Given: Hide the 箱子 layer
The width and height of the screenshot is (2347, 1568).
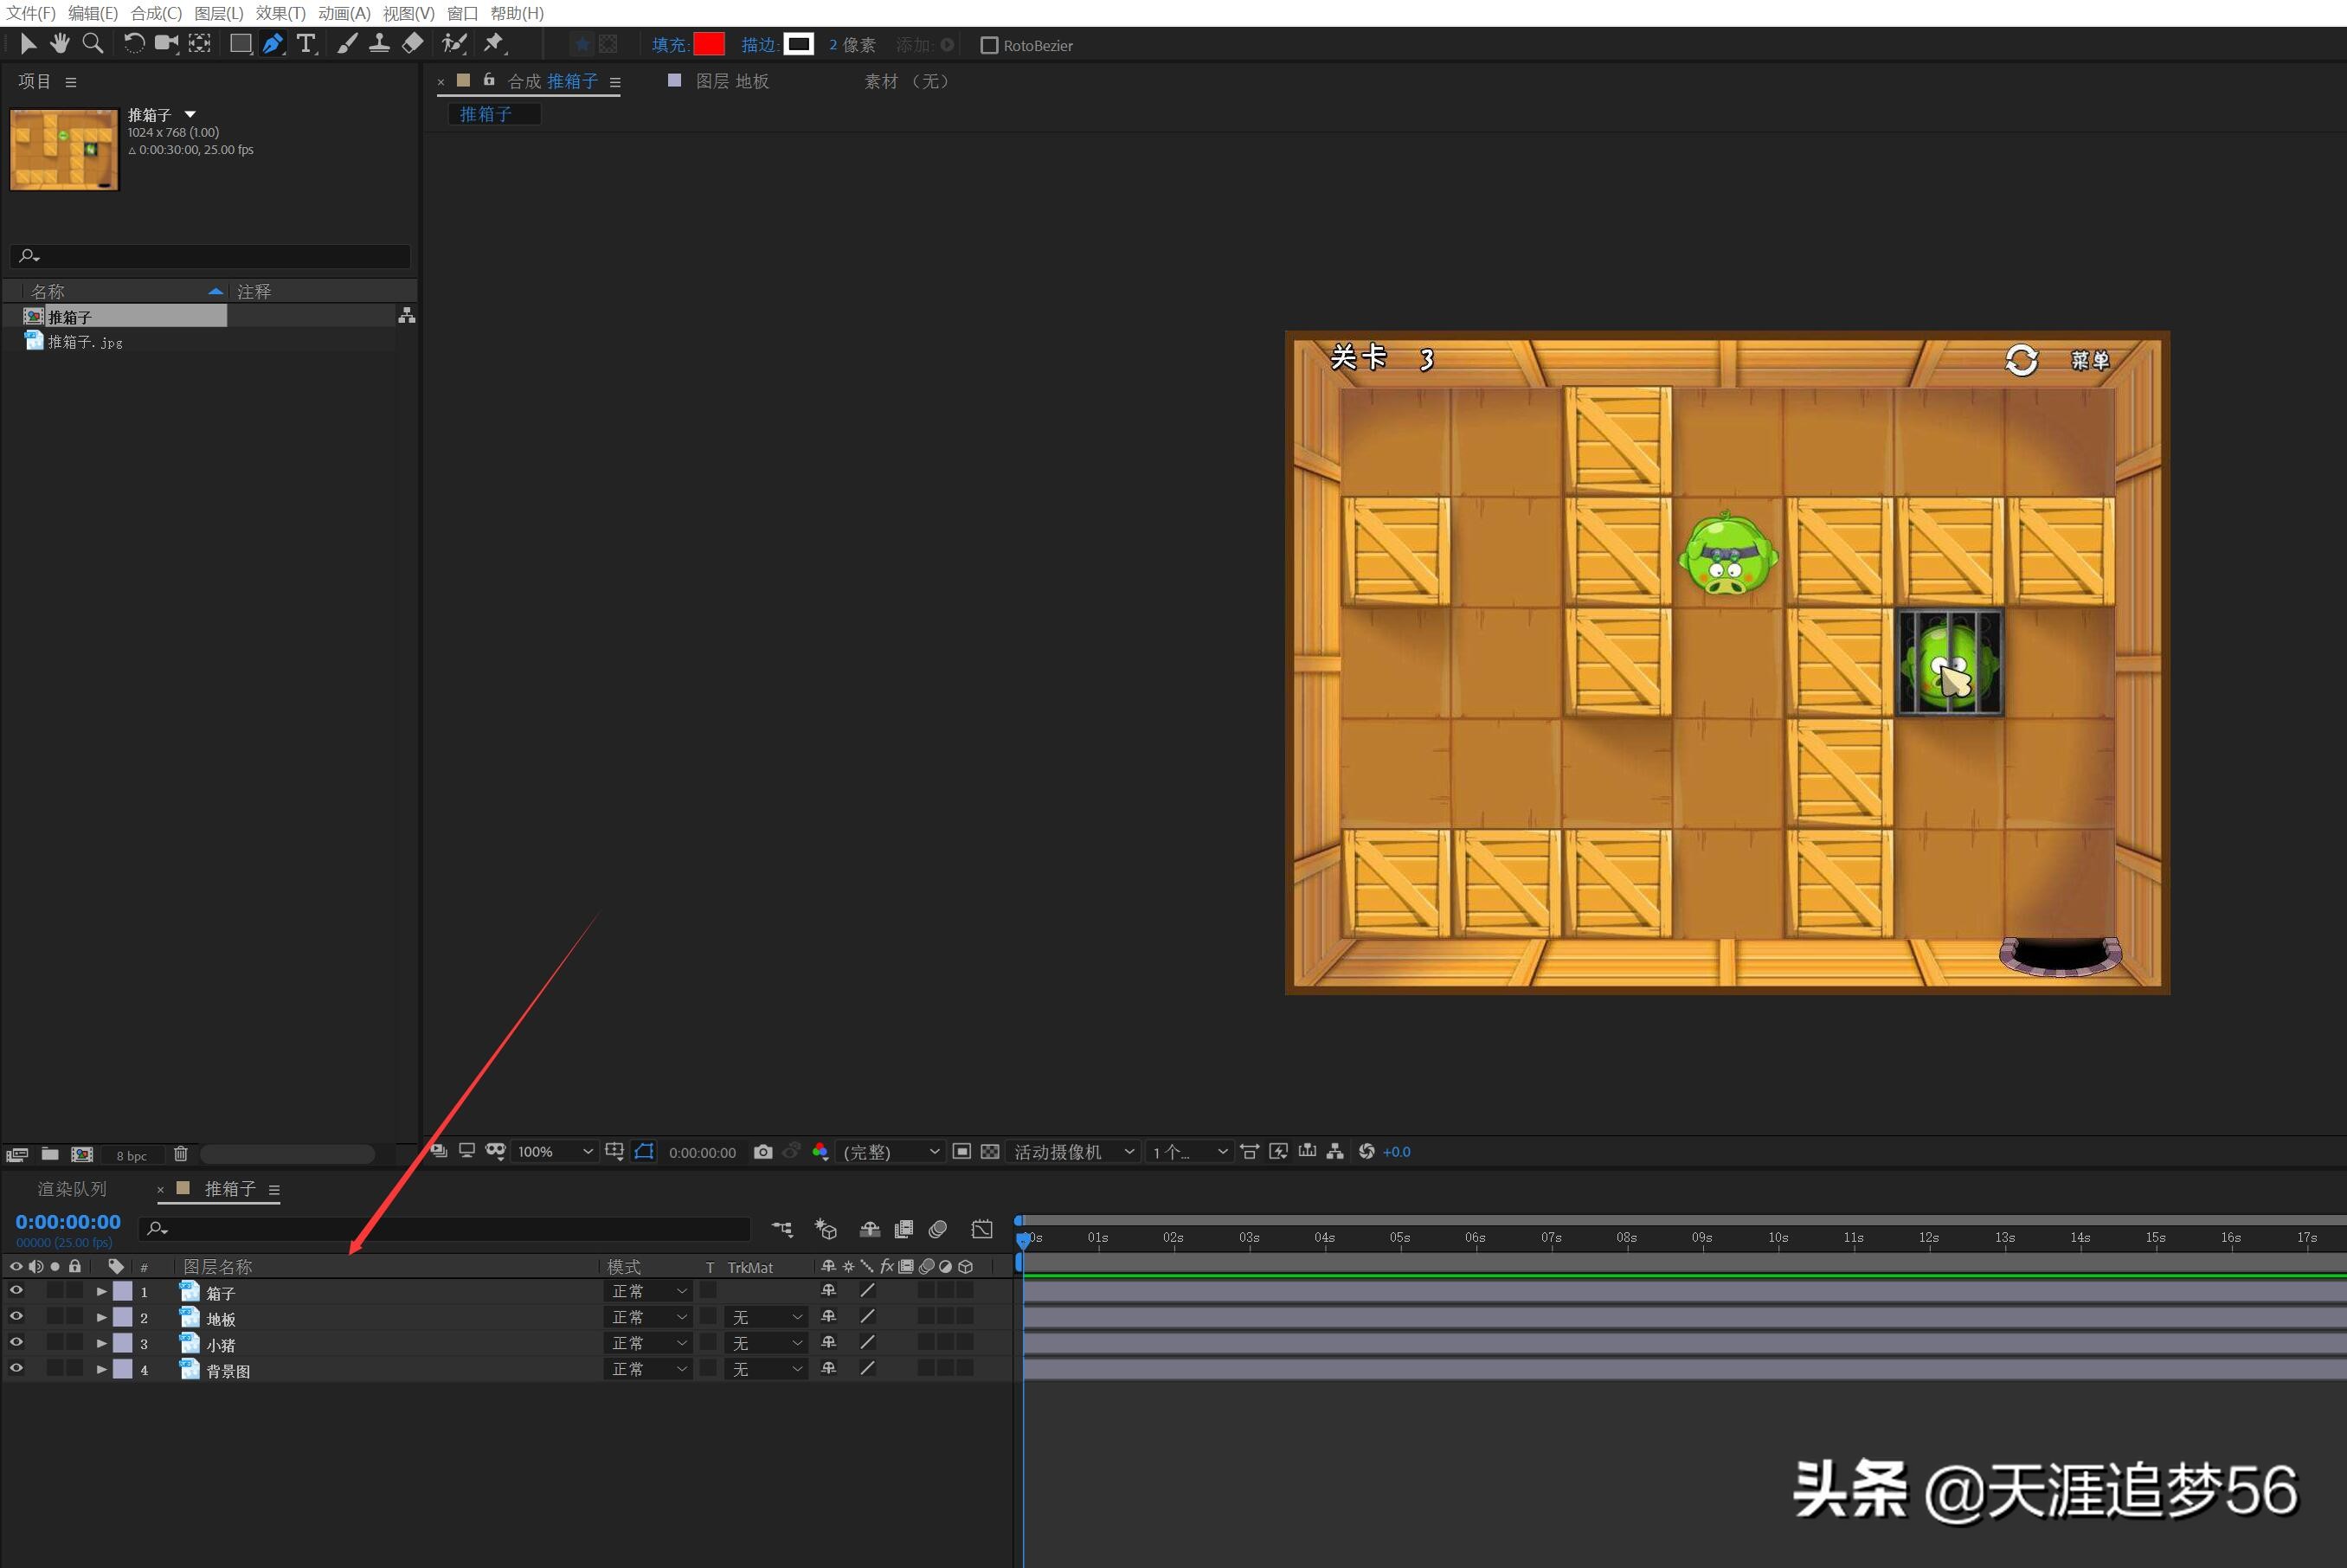Looking at the screenshot, I should pyautogui.click(x=16, y=1291).
